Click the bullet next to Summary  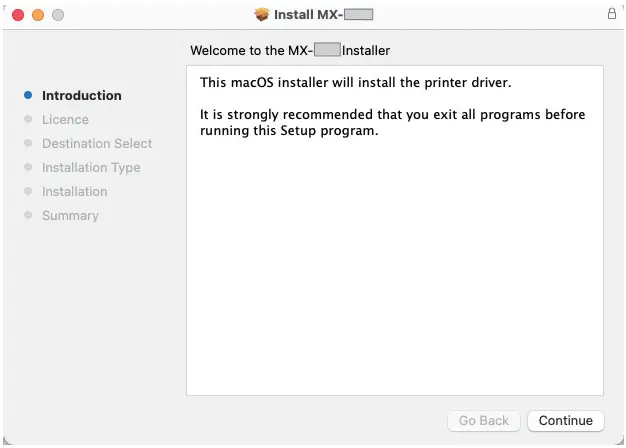click(x=28, y=216)
